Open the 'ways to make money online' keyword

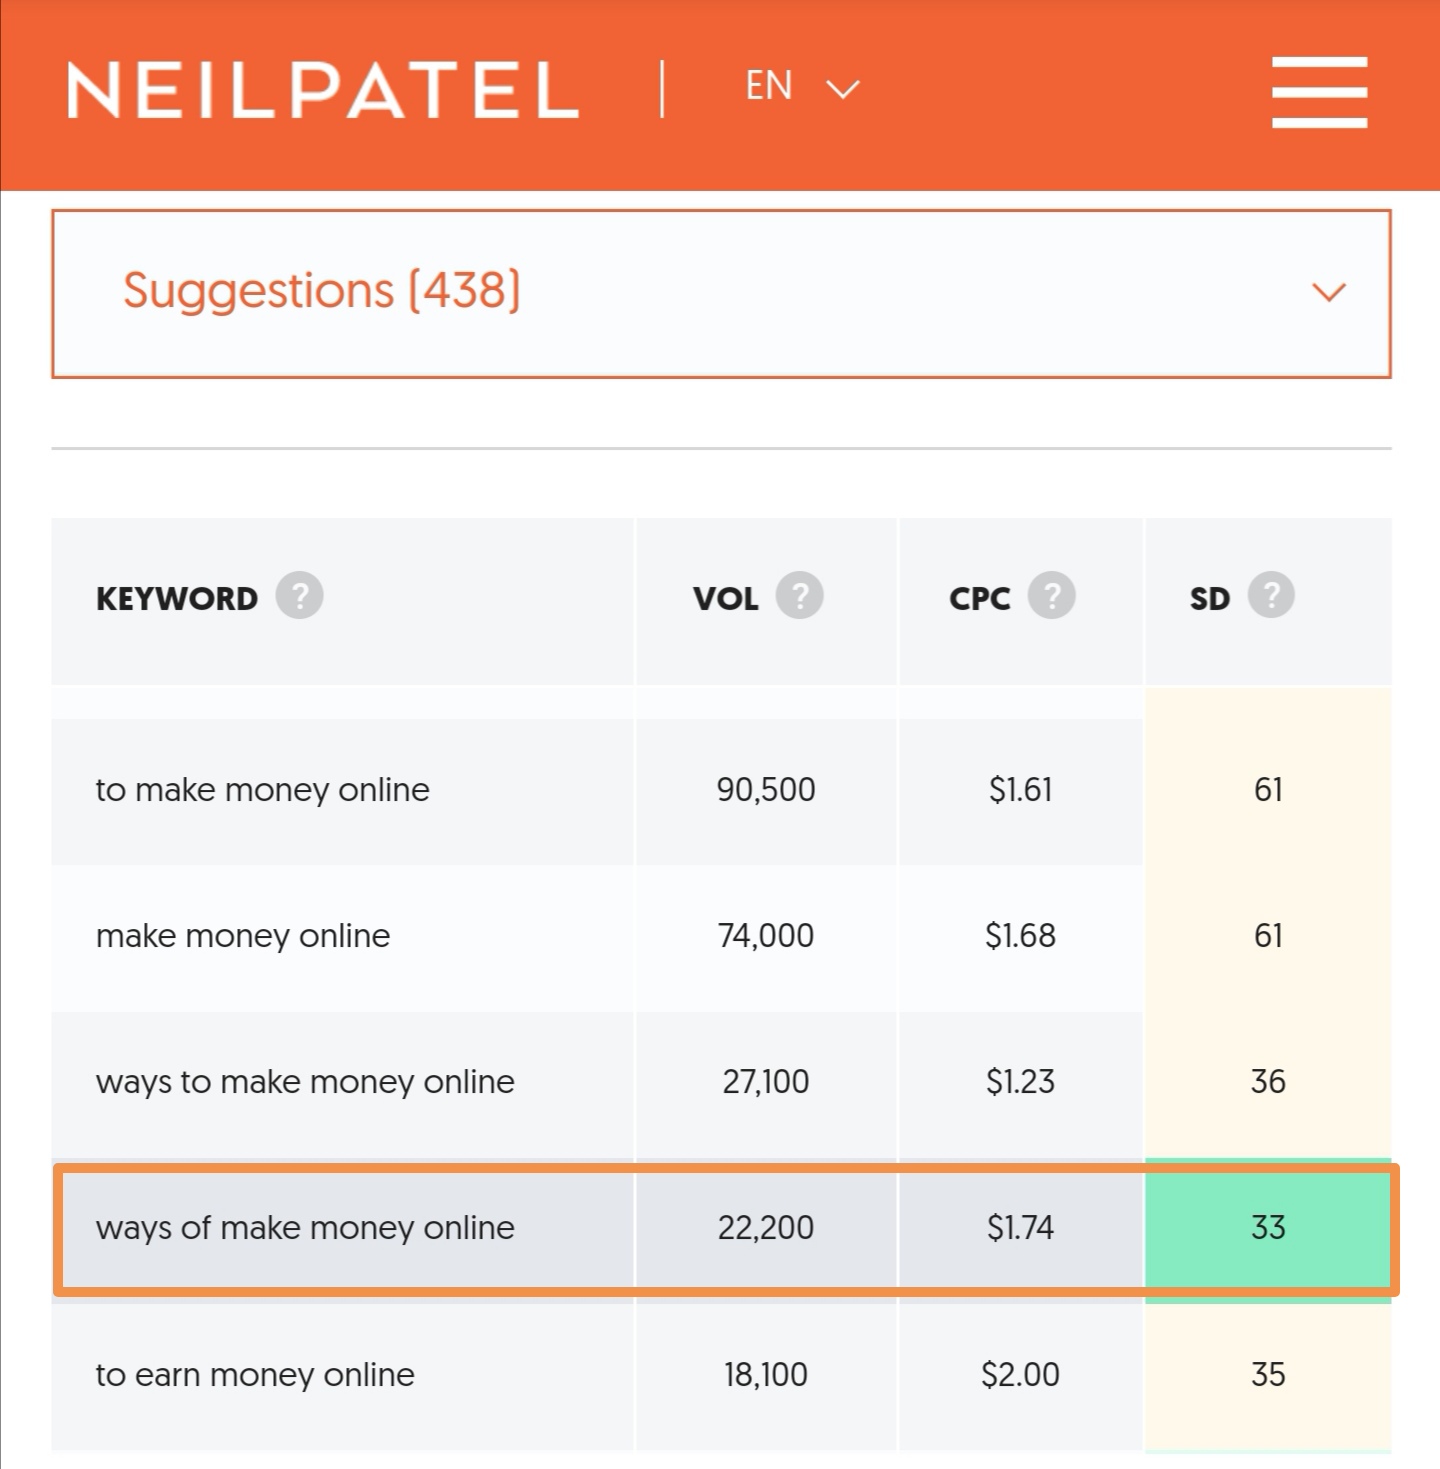click(305, 1082)
